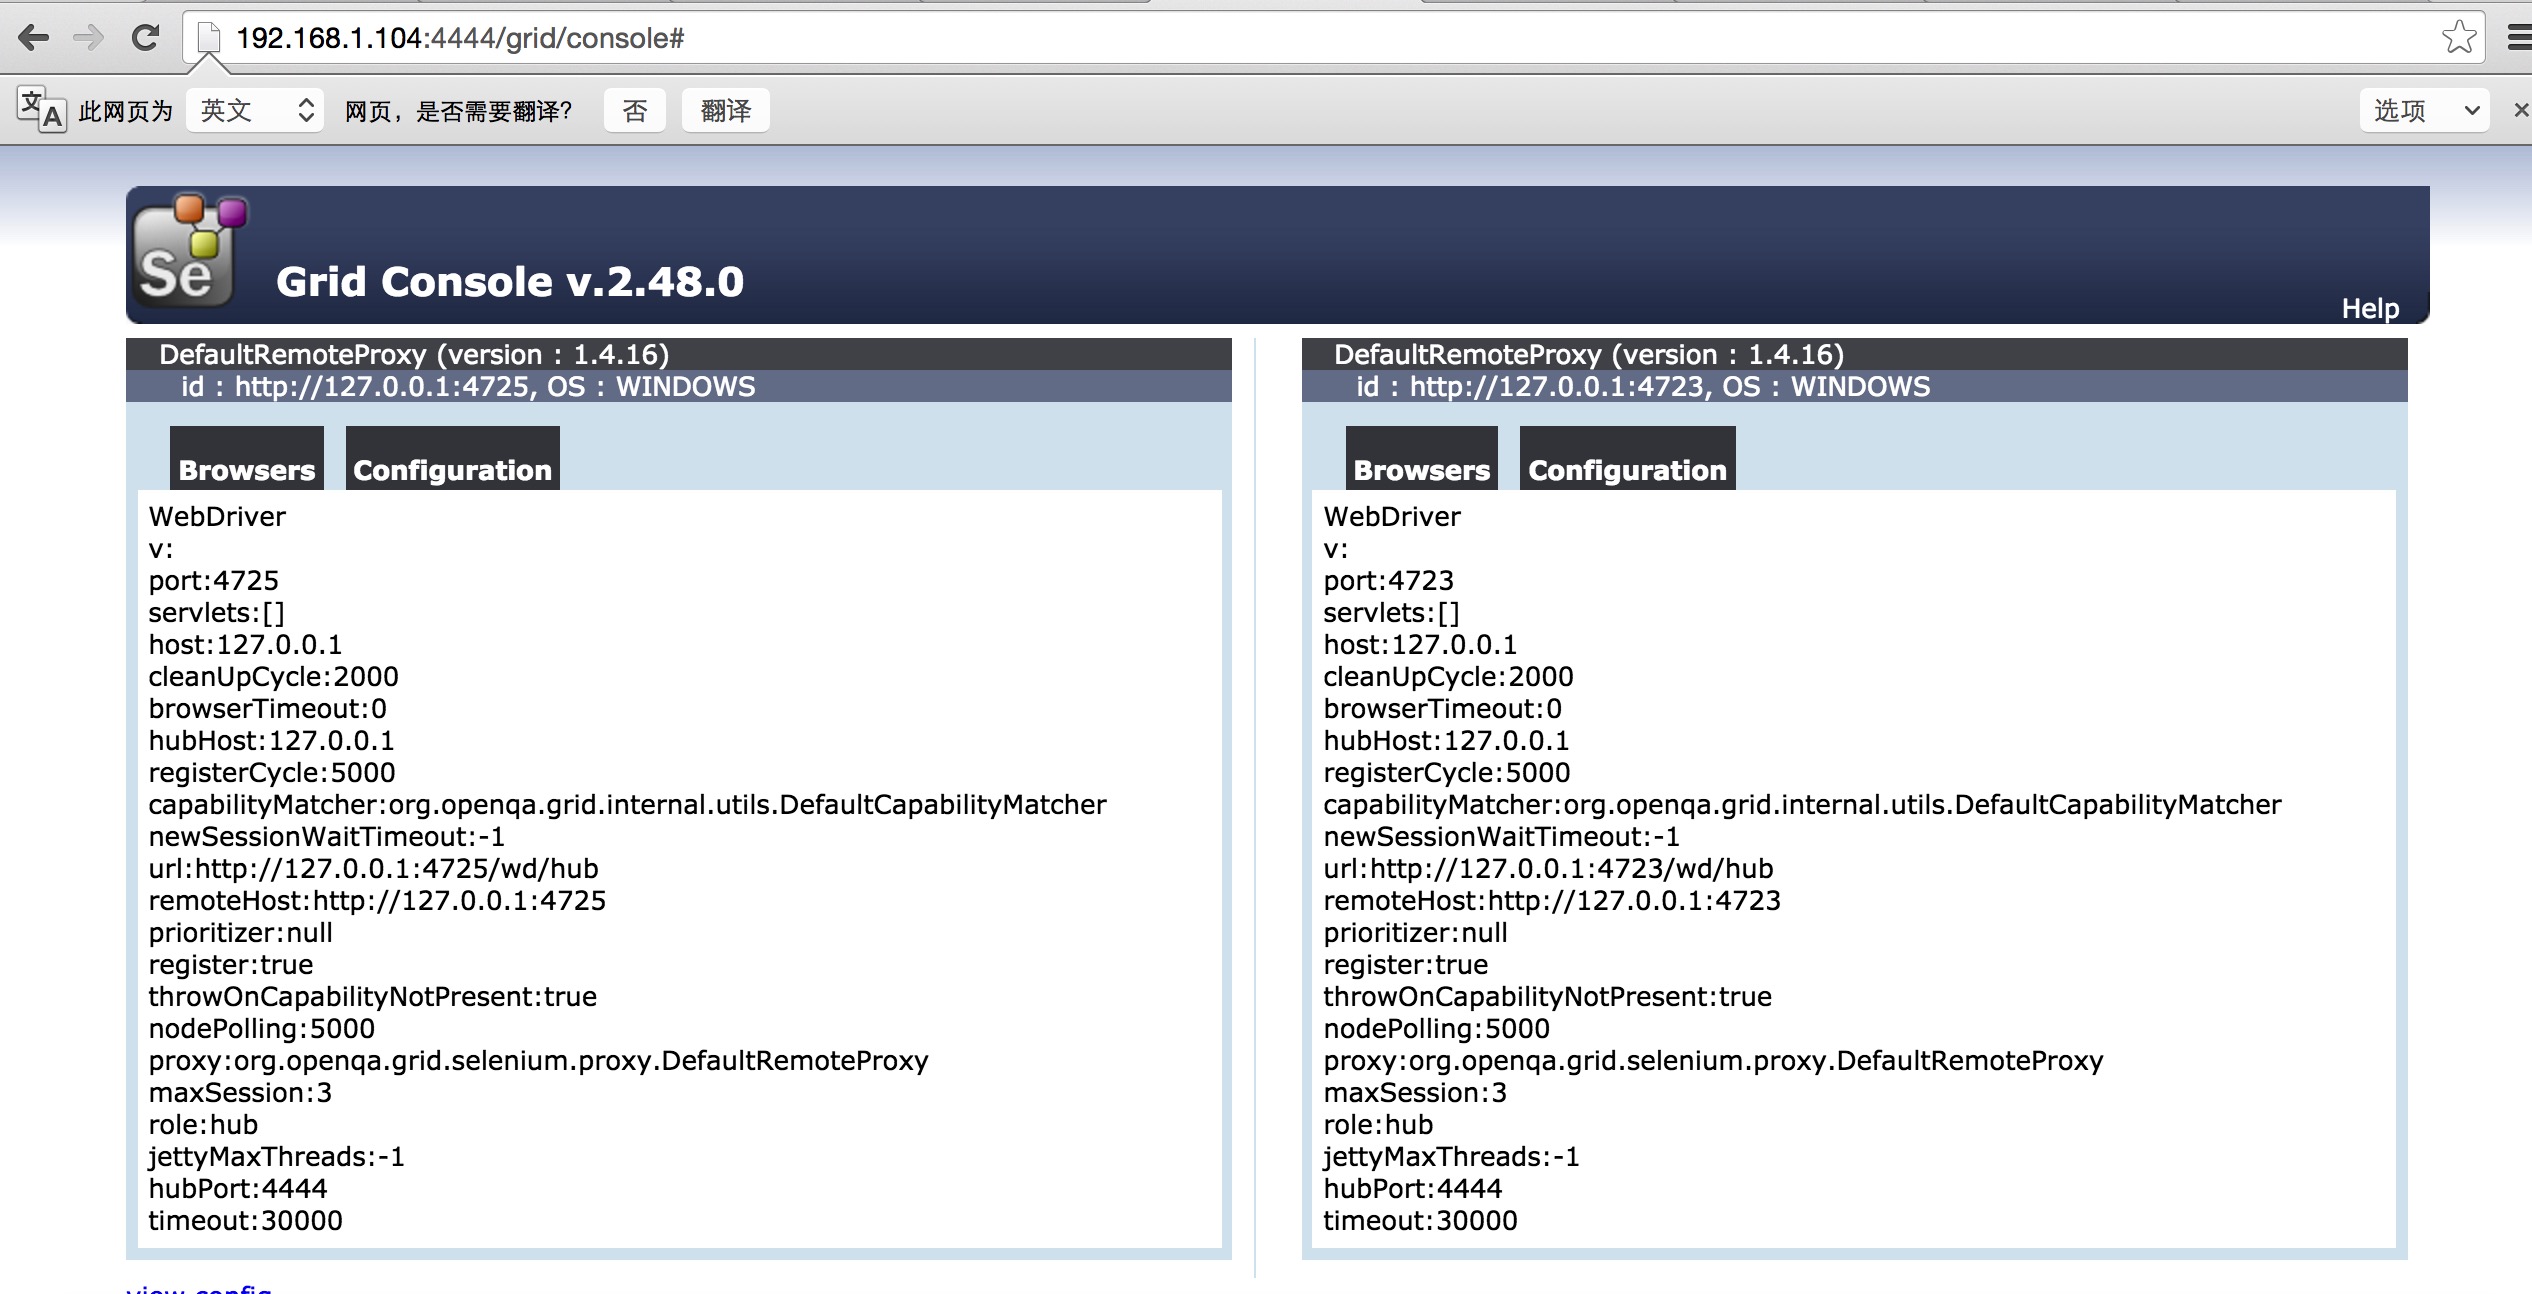Click url:http://127.0.0.1:4725/wd/hub line

coord(374,869)
